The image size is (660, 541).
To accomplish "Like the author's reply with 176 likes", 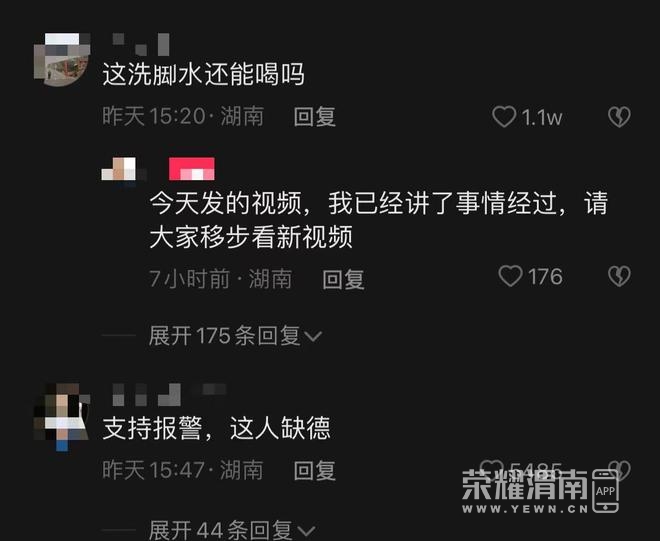I will pyautogui.click(x=510, y=276).
